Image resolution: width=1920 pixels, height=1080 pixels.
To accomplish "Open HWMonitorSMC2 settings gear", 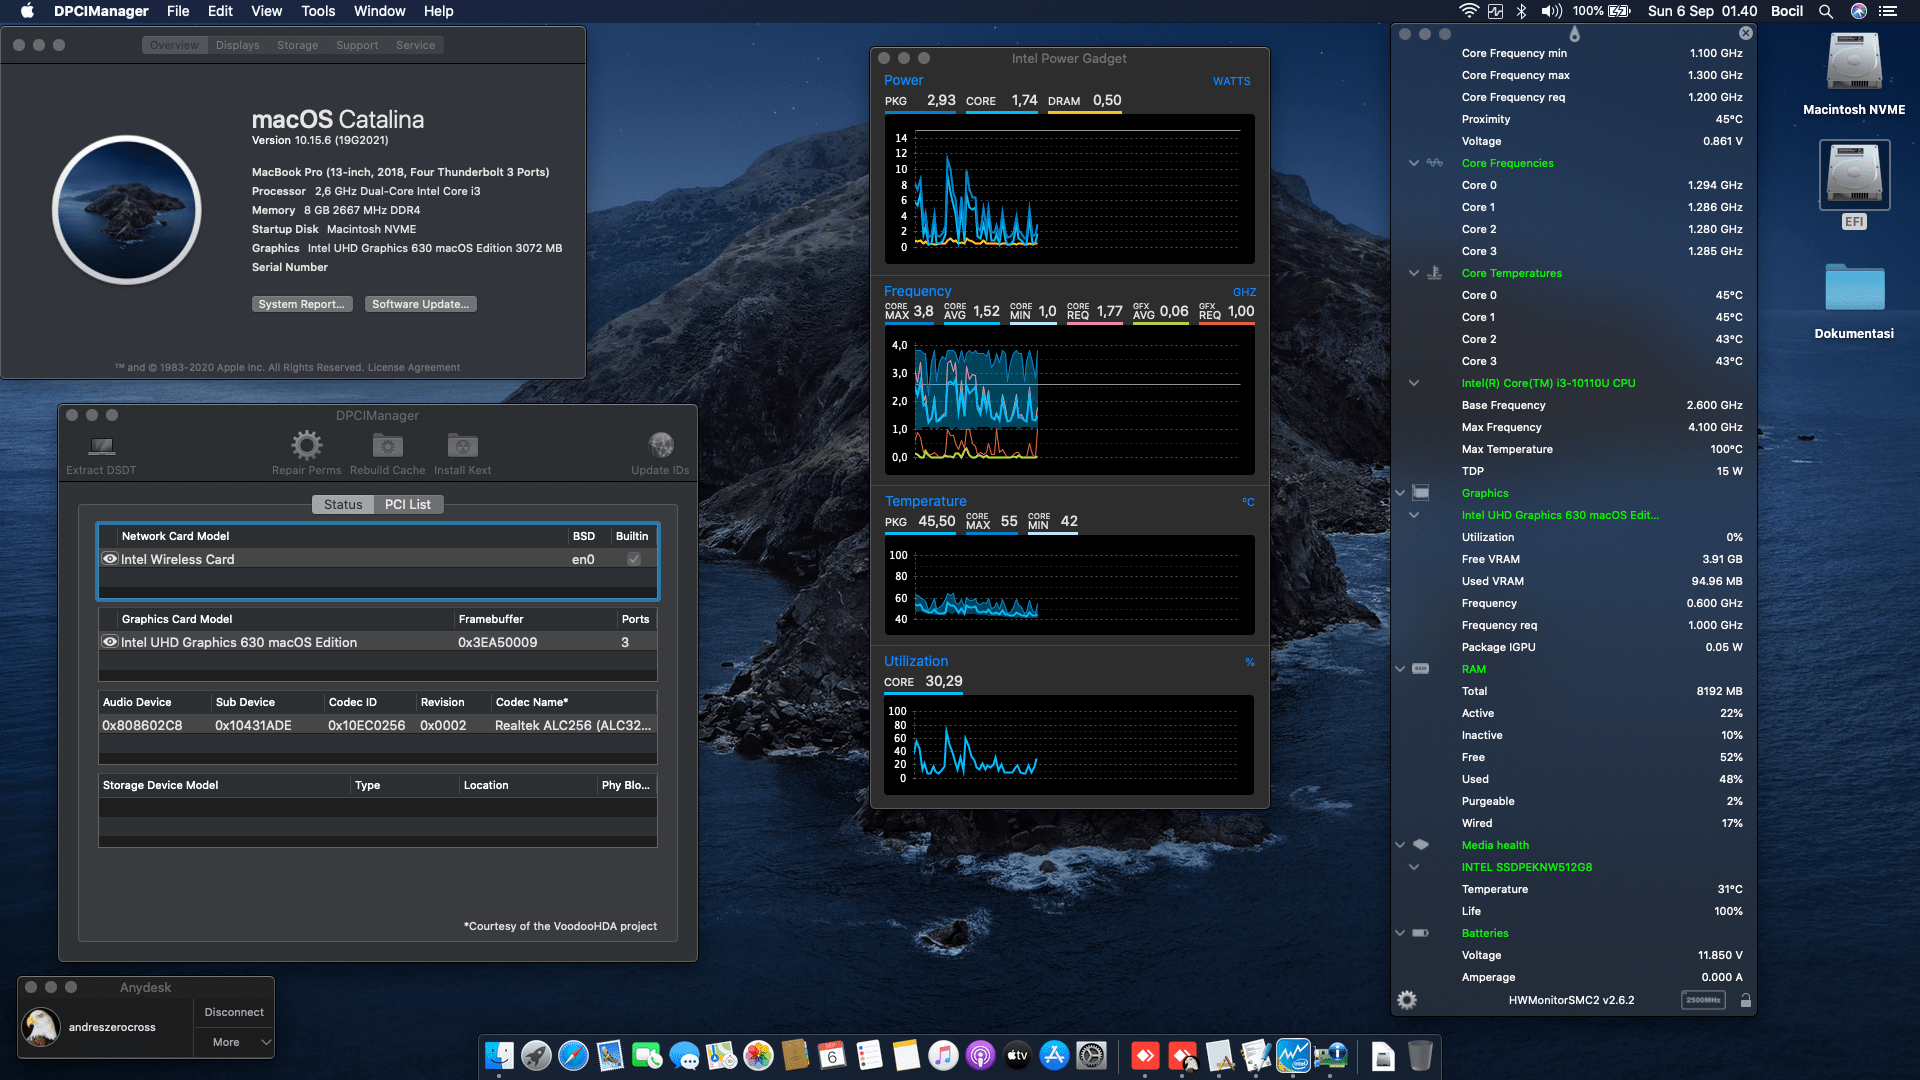I will (x=1406, y=1000).
